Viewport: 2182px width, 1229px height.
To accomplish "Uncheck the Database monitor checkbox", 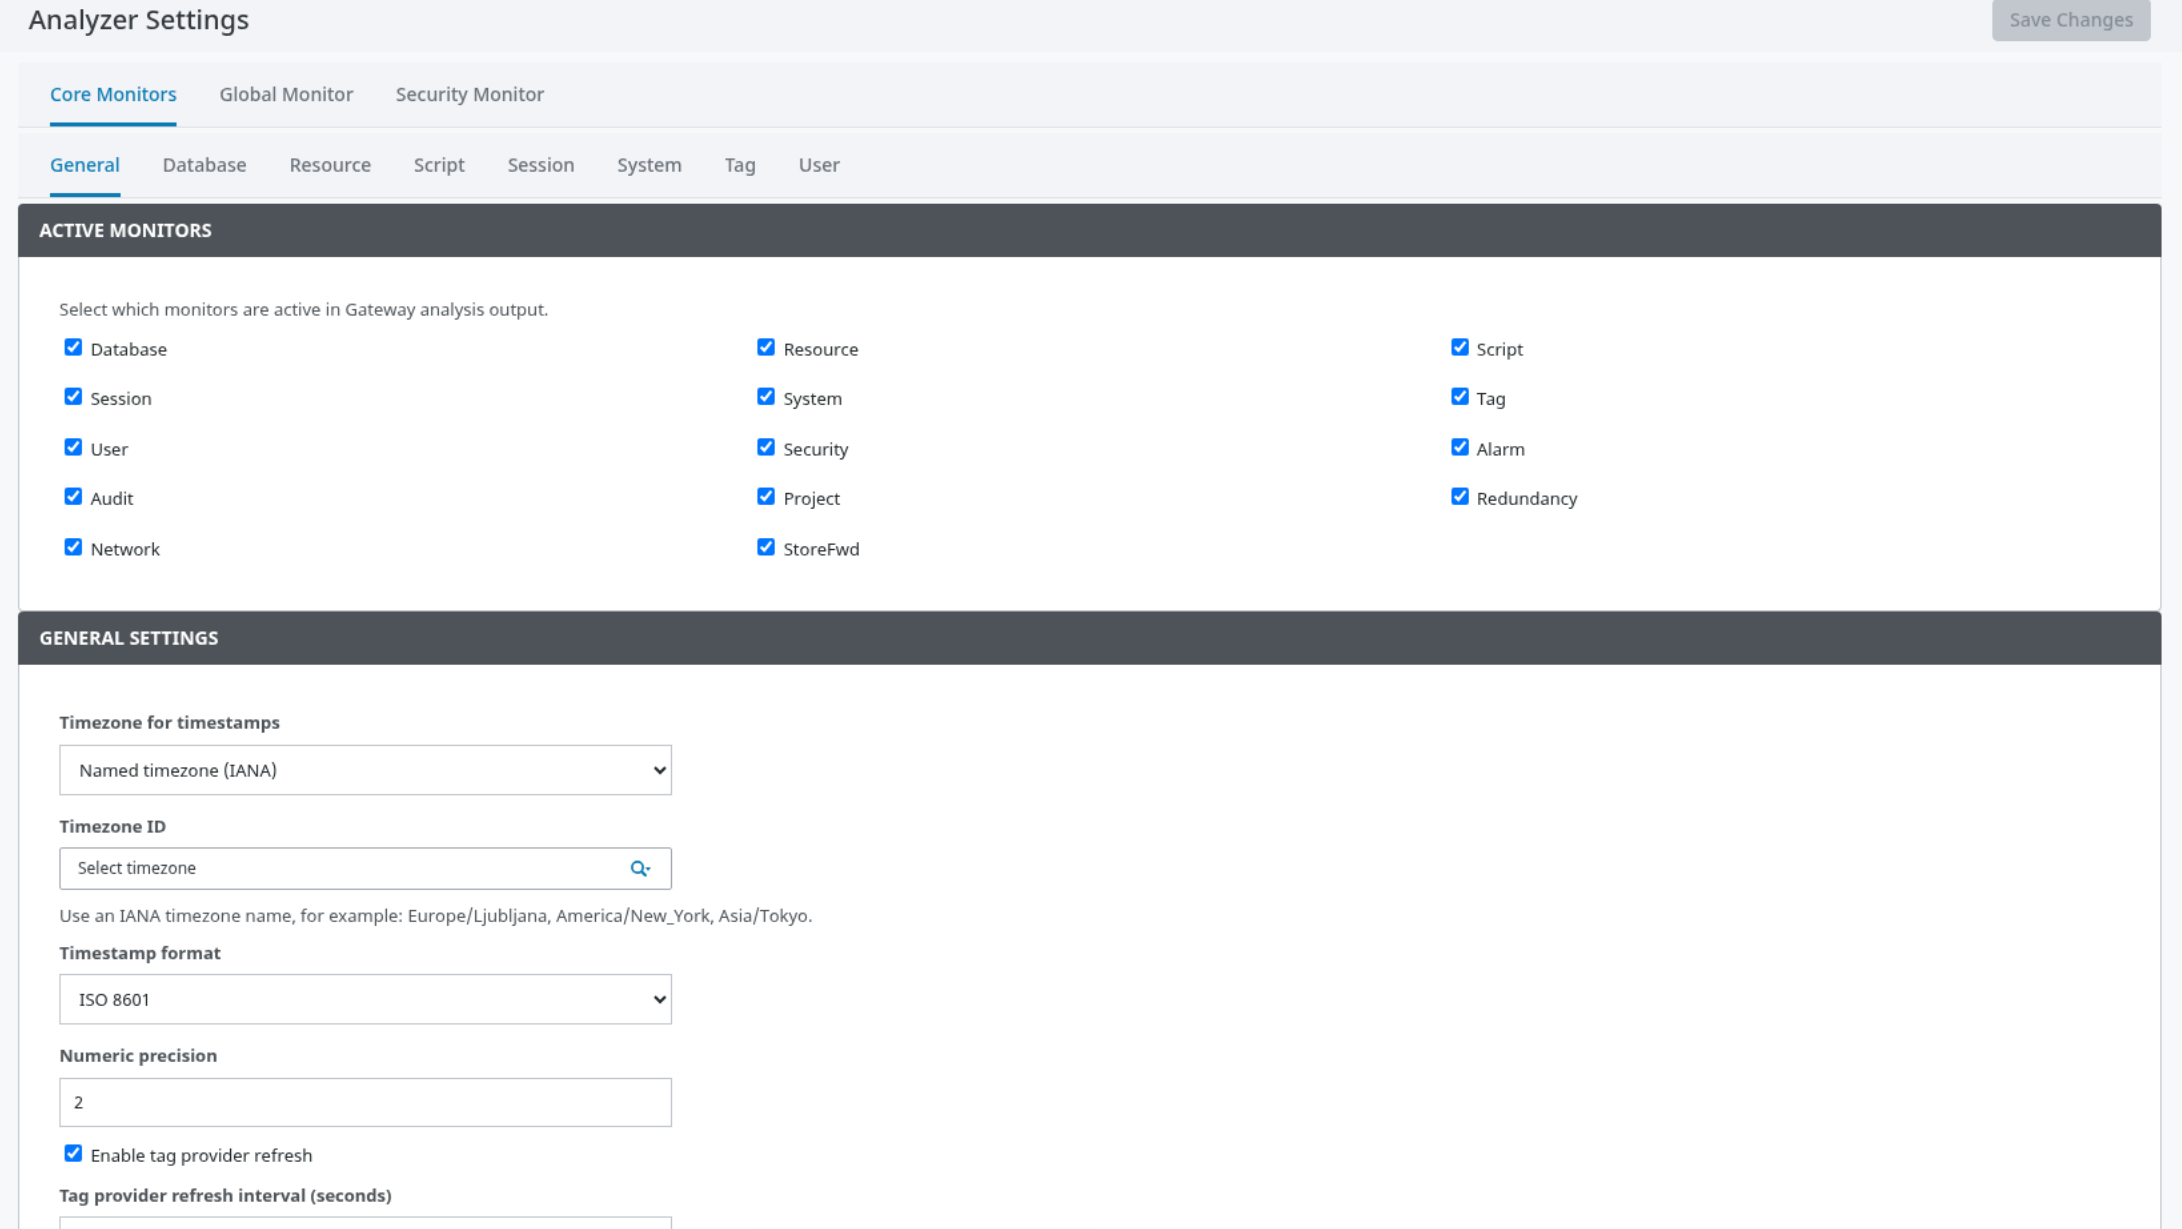I will click(x=73, y=347).
